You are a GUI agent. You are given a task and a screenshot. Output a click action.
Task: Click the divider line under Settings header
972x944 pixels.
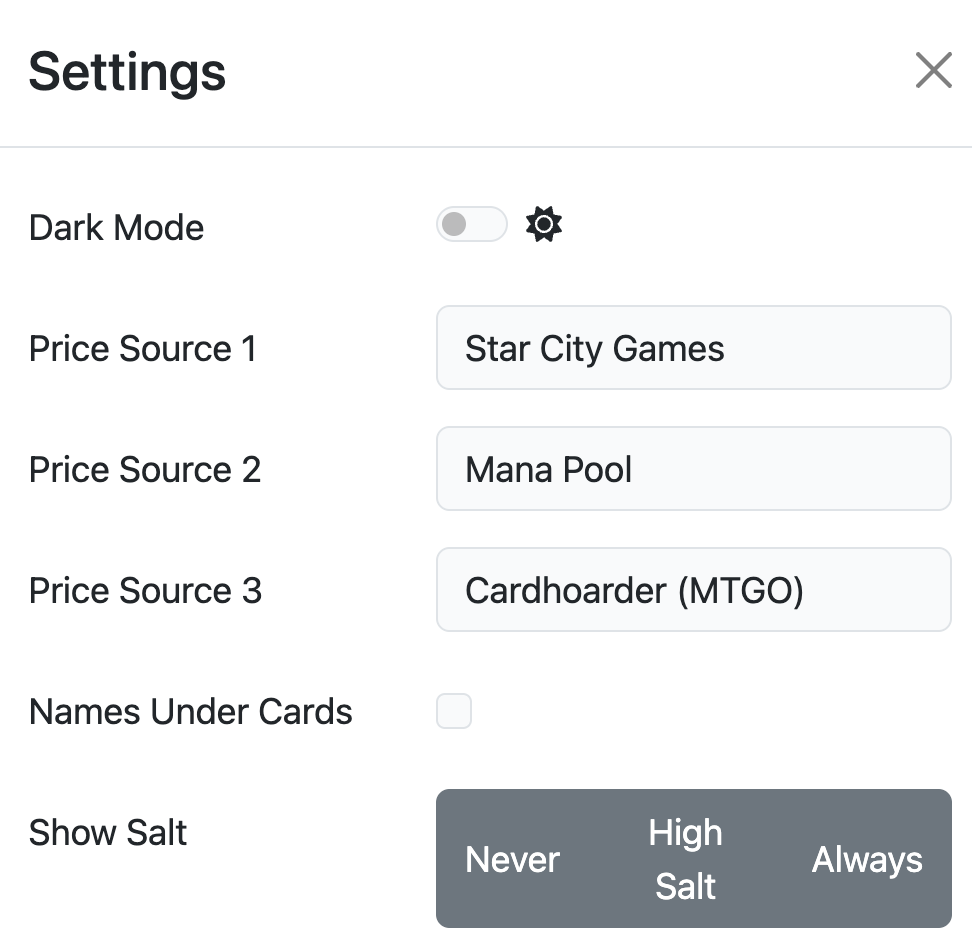point(486,147)
